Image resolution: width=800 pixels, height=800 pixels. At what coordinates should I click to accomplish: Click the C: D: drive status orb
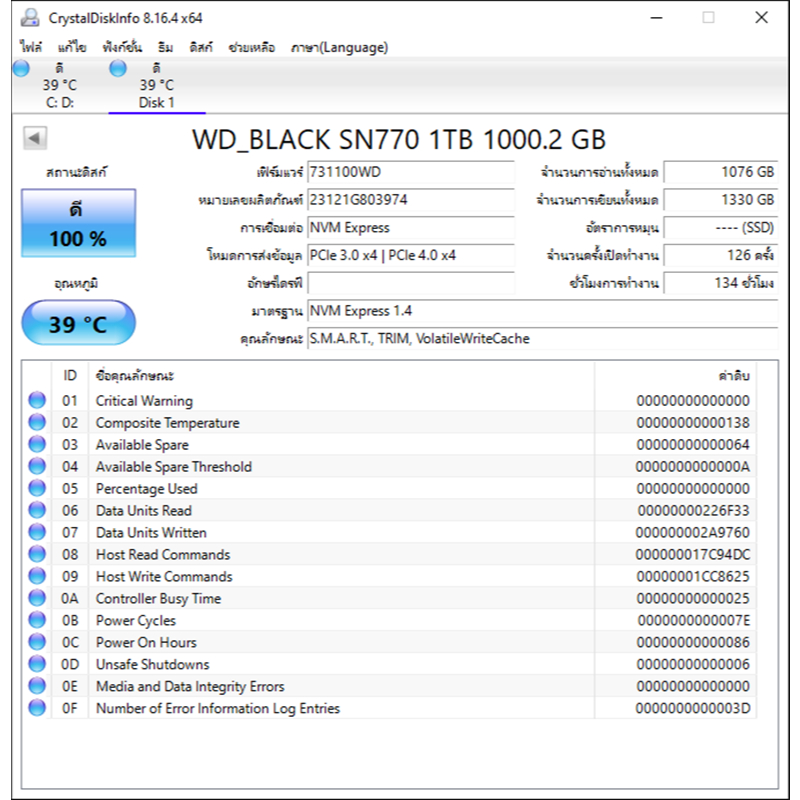[x=21, y=68]
